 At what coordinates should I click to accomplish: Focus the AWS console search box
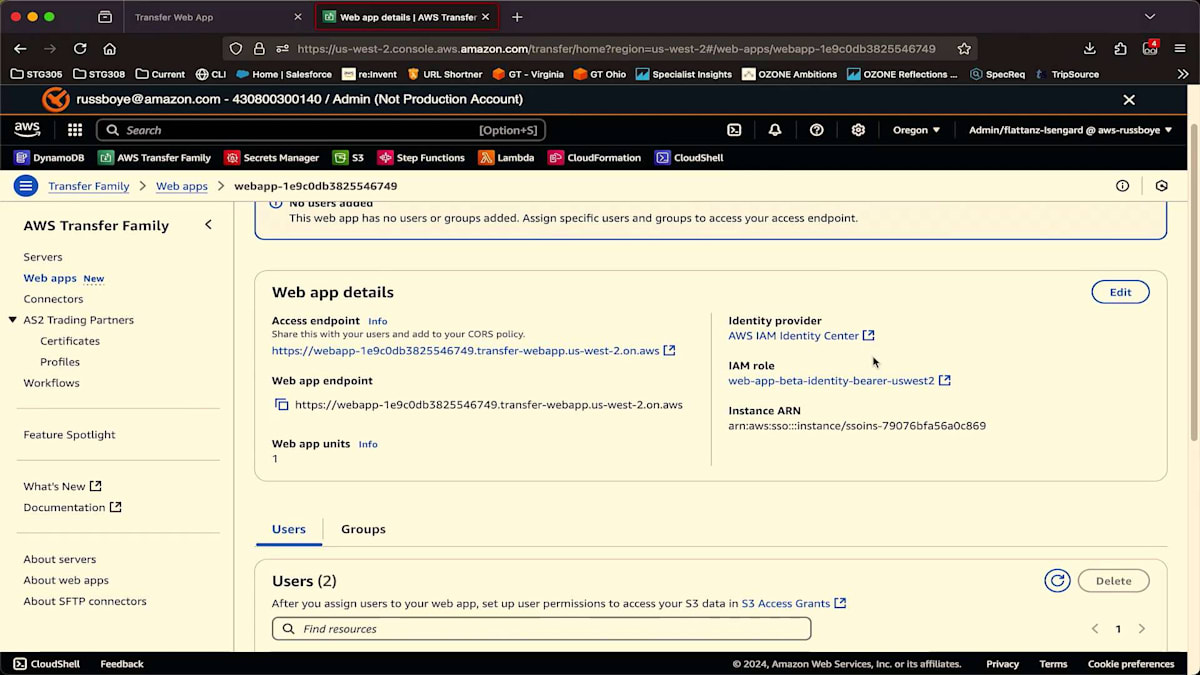pos(321,130)
